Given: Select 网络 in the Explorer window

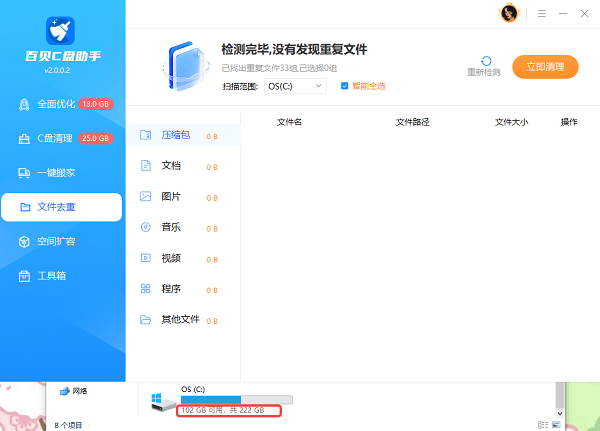Looking at the screenshot, I should 73,391.
